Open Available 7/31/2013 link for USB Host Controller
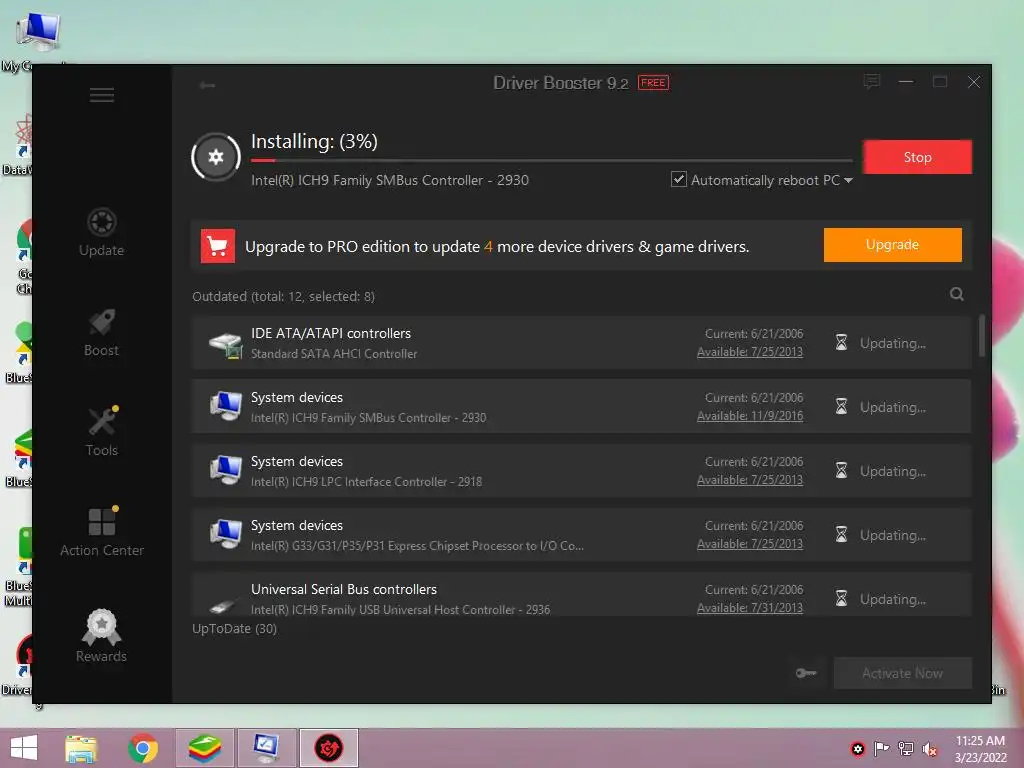Viewport: 1024px width, 768px height. [x=750, y=608]
